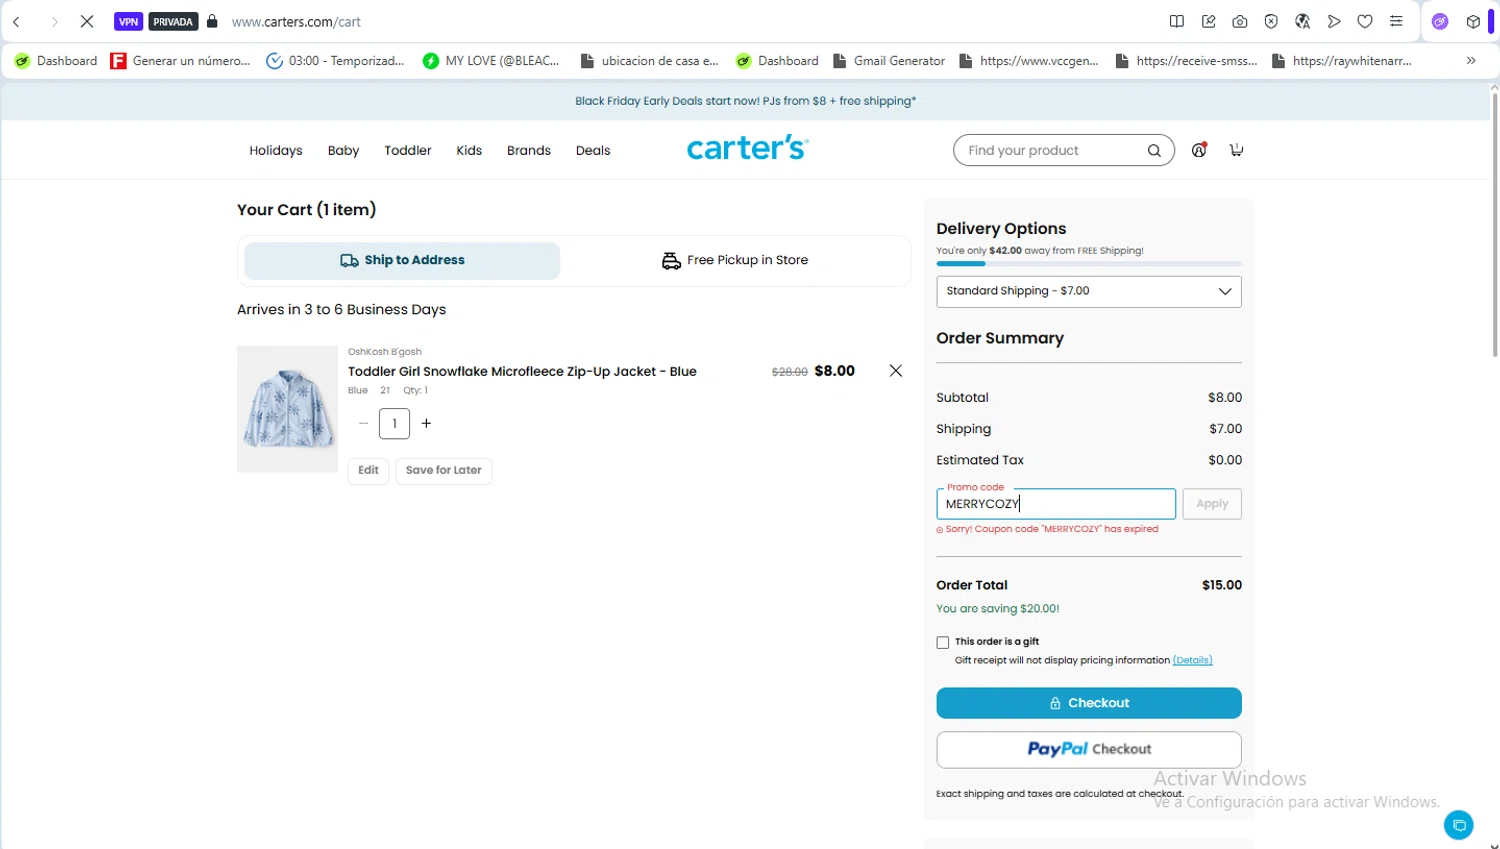This screenshot has height=849, width=1500.
Task: Select Free Pickup in Store tab
Action: (735, 260)
